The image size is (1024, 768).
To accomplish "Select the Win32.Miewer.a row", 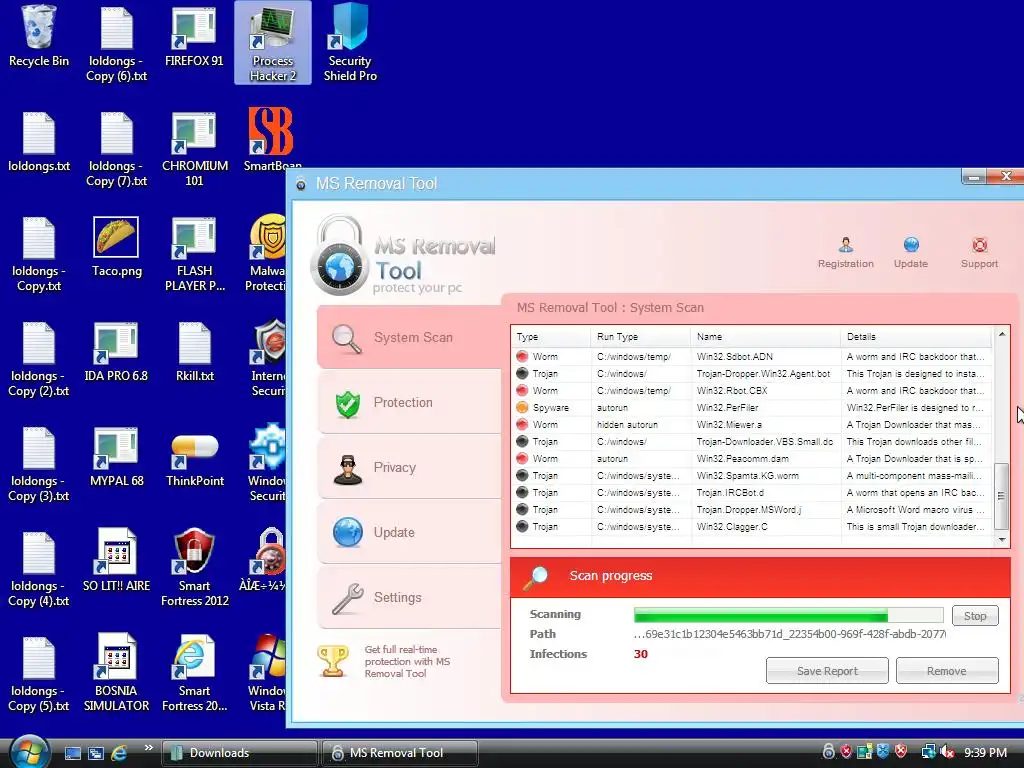I will pyautogui.click(x=752, y=424).
